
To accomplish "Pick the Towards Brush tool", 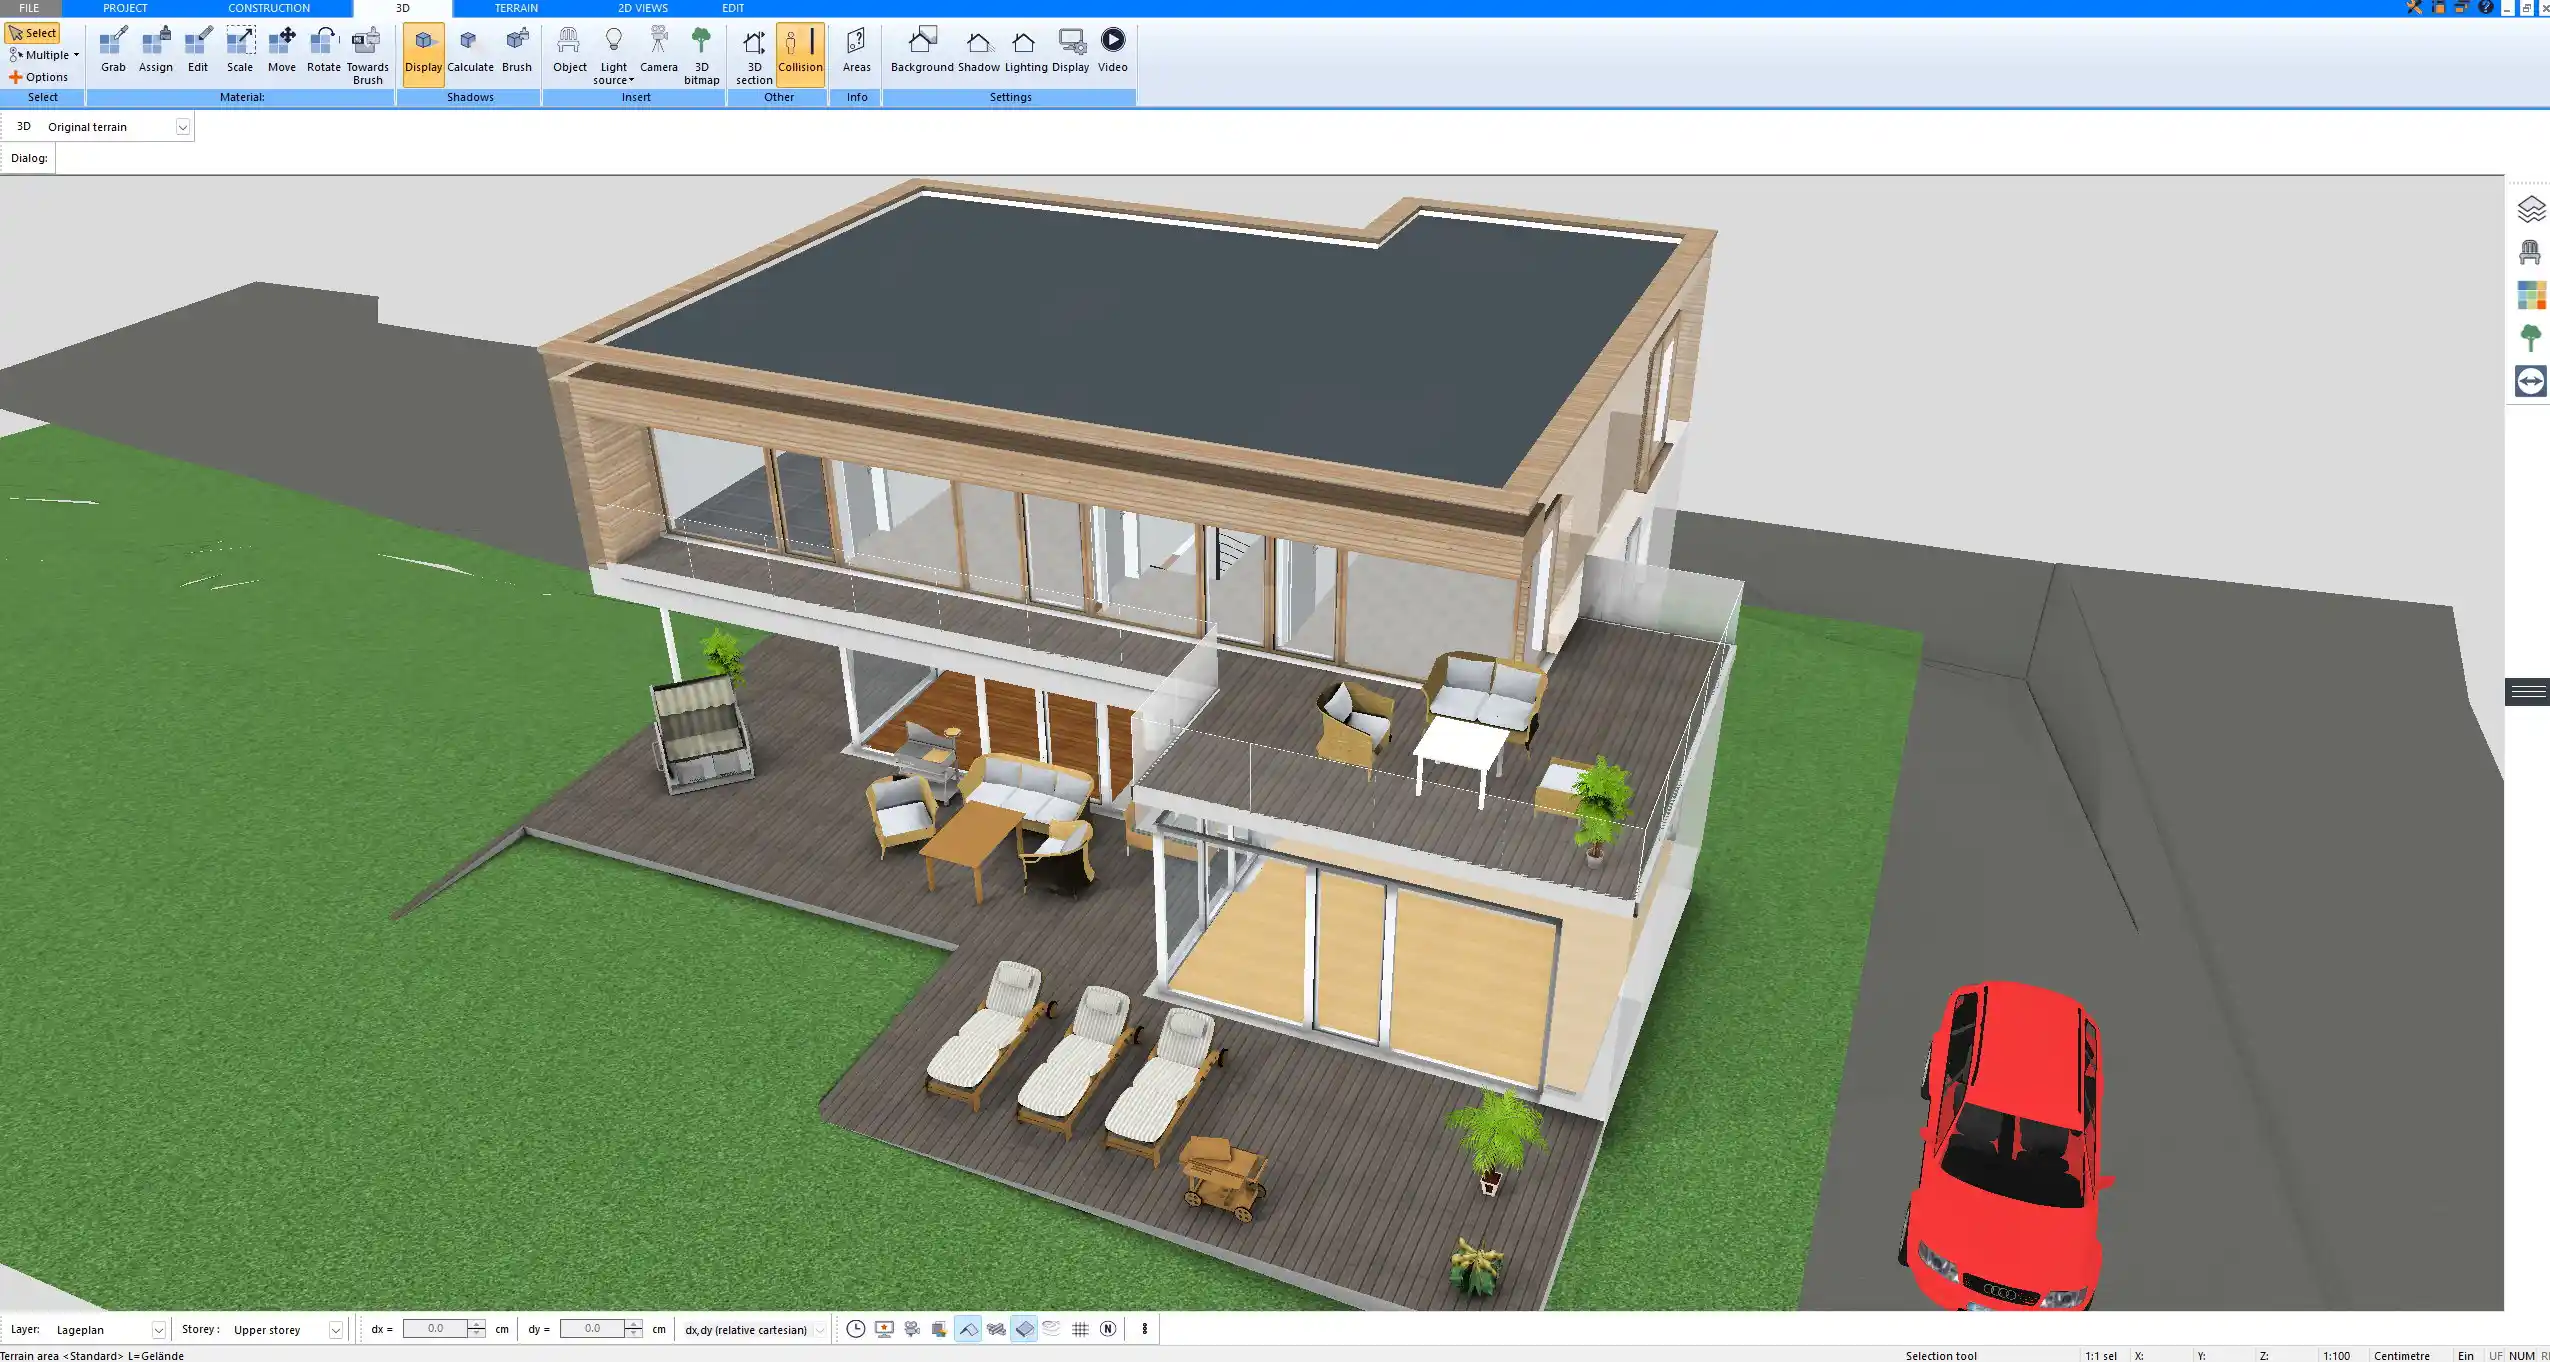I will (367, 55).
